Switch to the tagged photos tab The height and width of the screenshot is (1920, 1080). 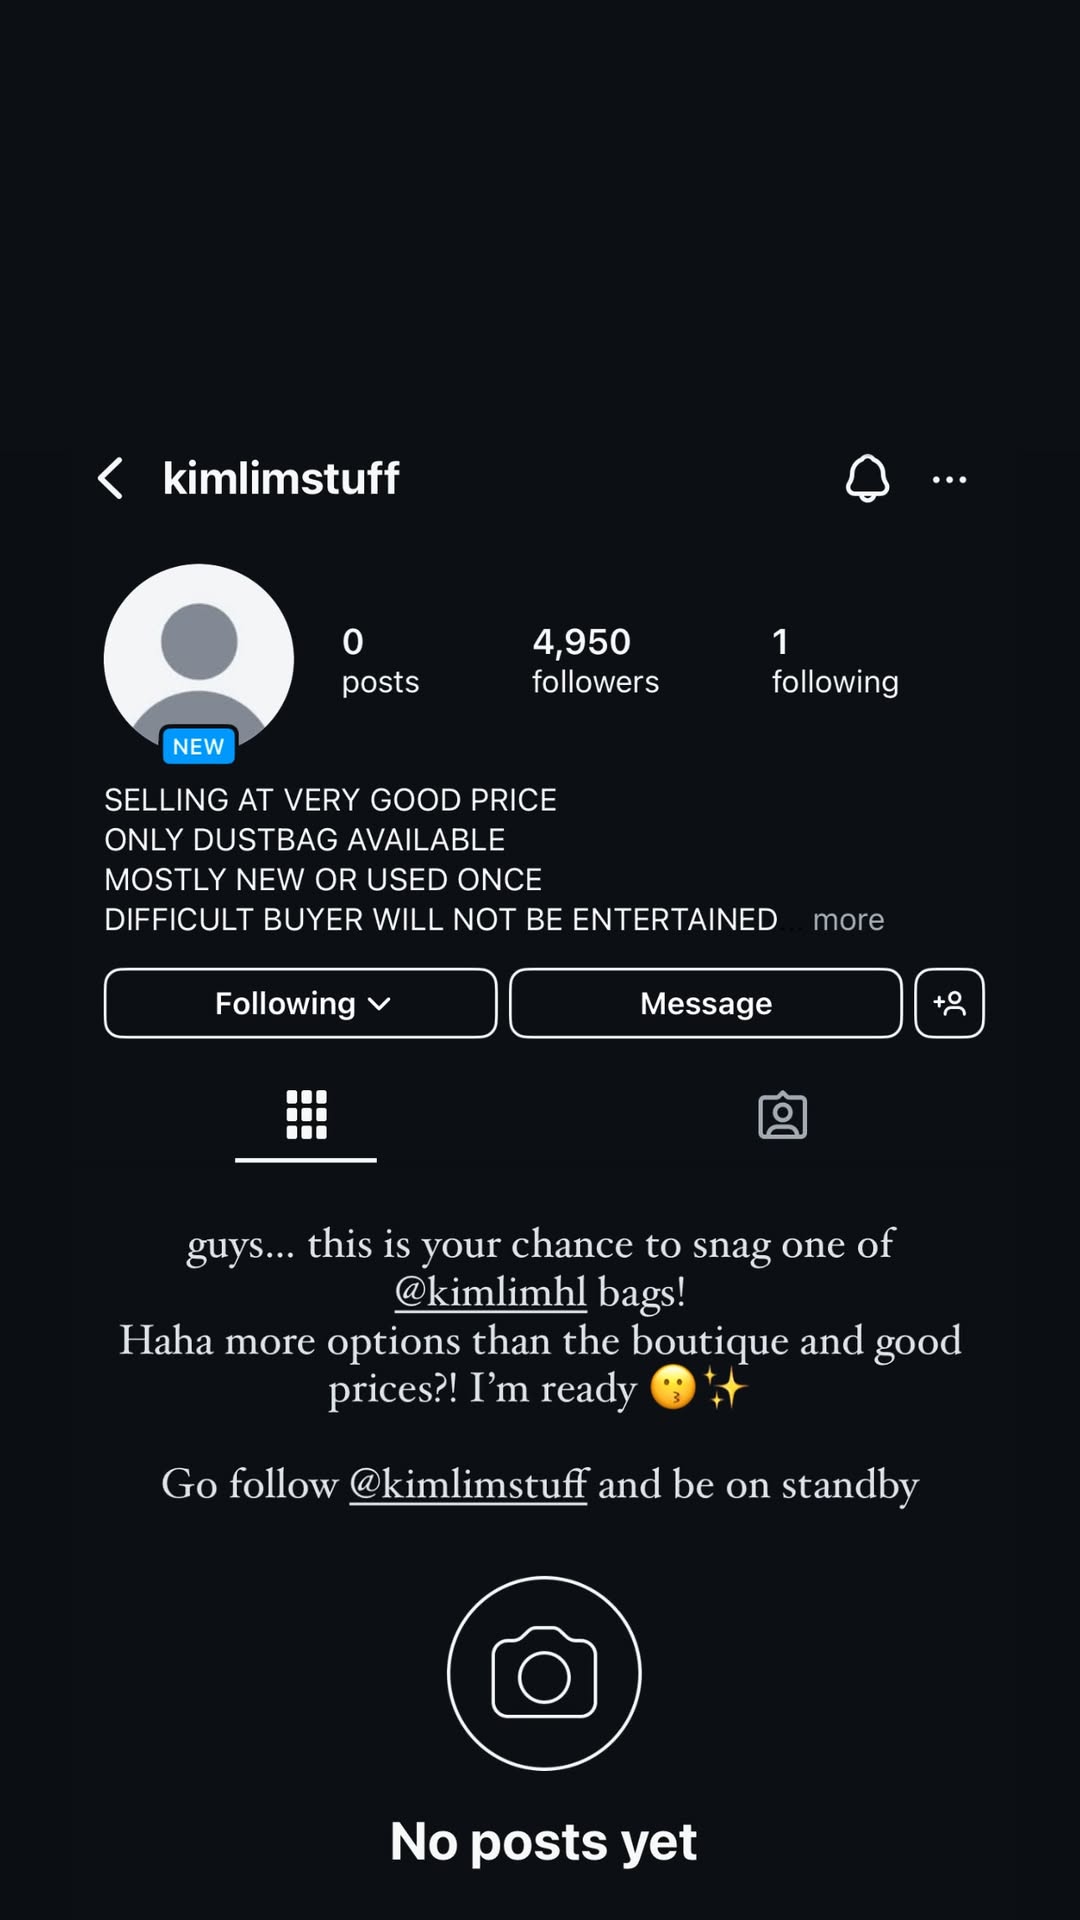pyautogui.click(x=782, y=1115)
